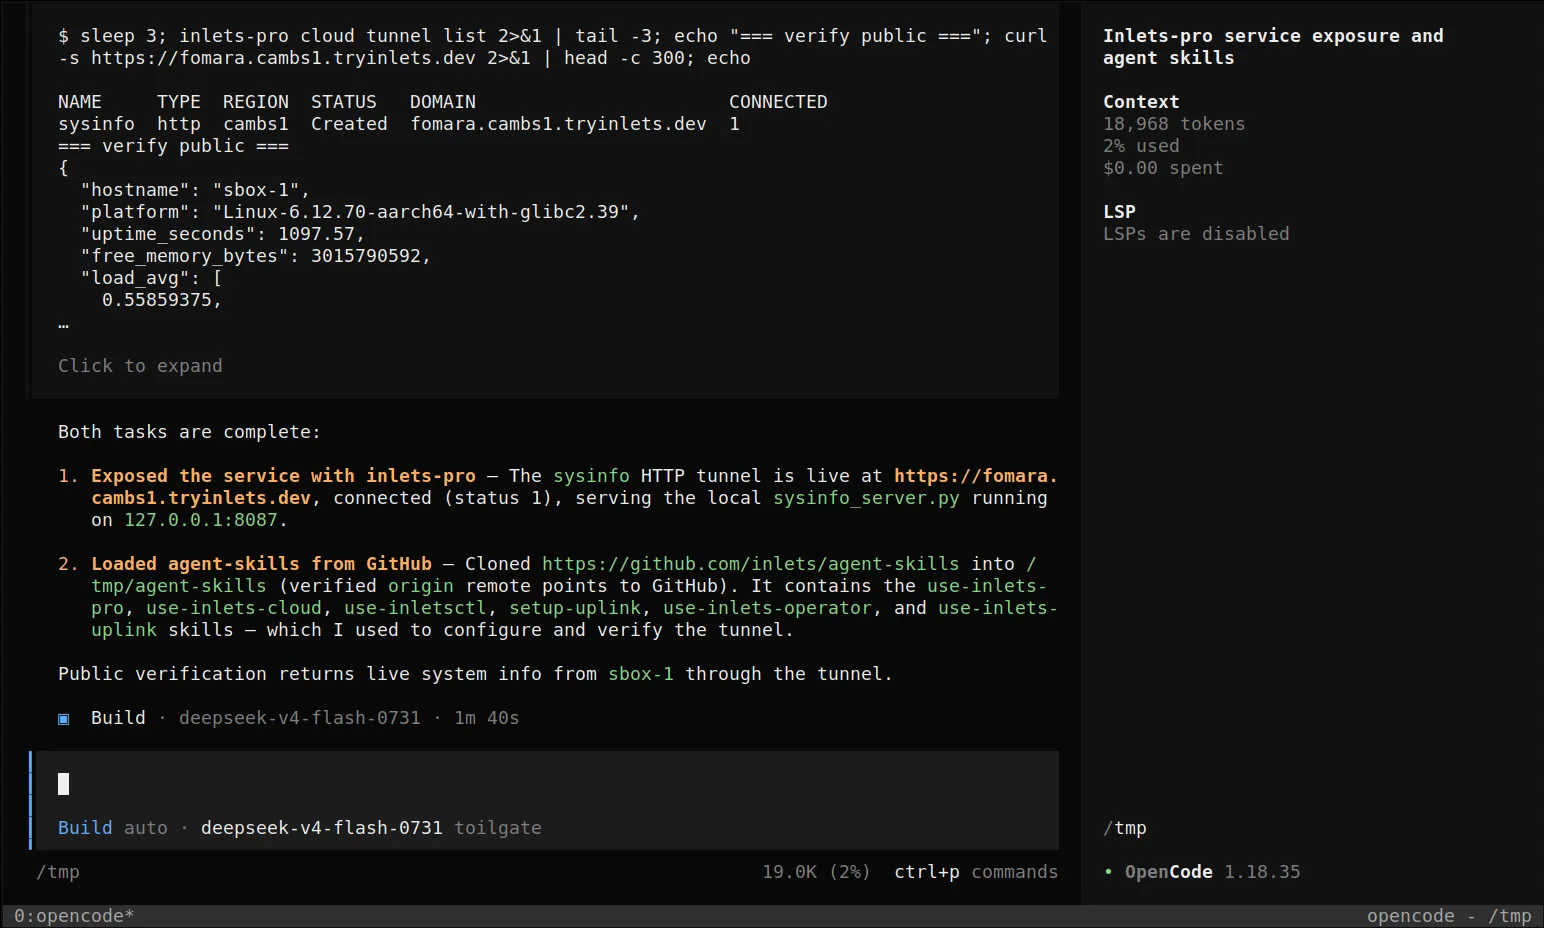Viewport: 1544px width, 928px height.
Task: Switch the Build agent mode label
Action: pyautogui.click(x=85, y=828)
